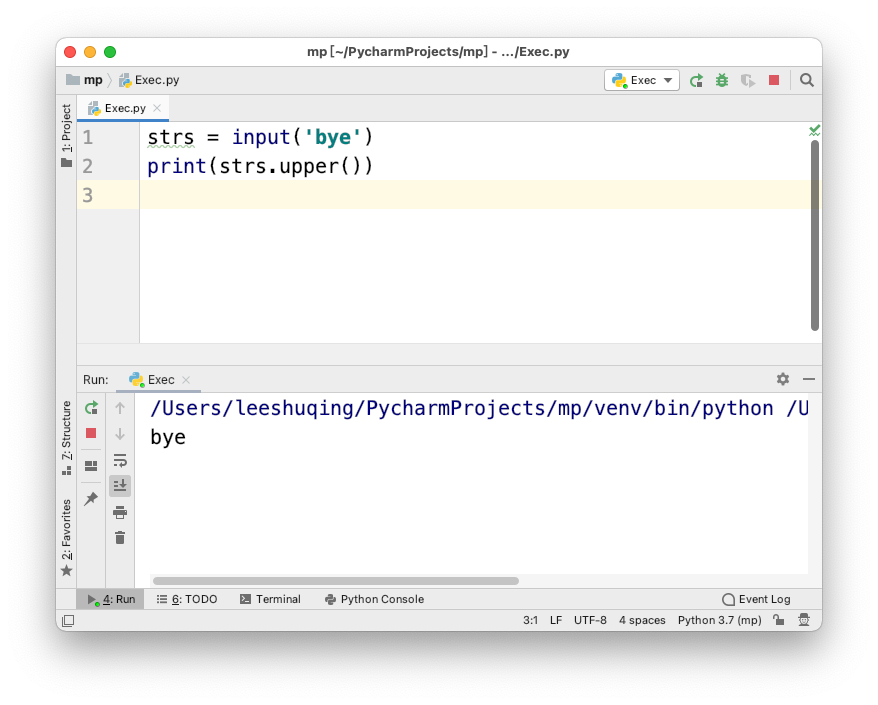Viewport: 878px width, 705px height.
Task: Rerun Exec from Run panel sidebar
Action: [91, 408]
